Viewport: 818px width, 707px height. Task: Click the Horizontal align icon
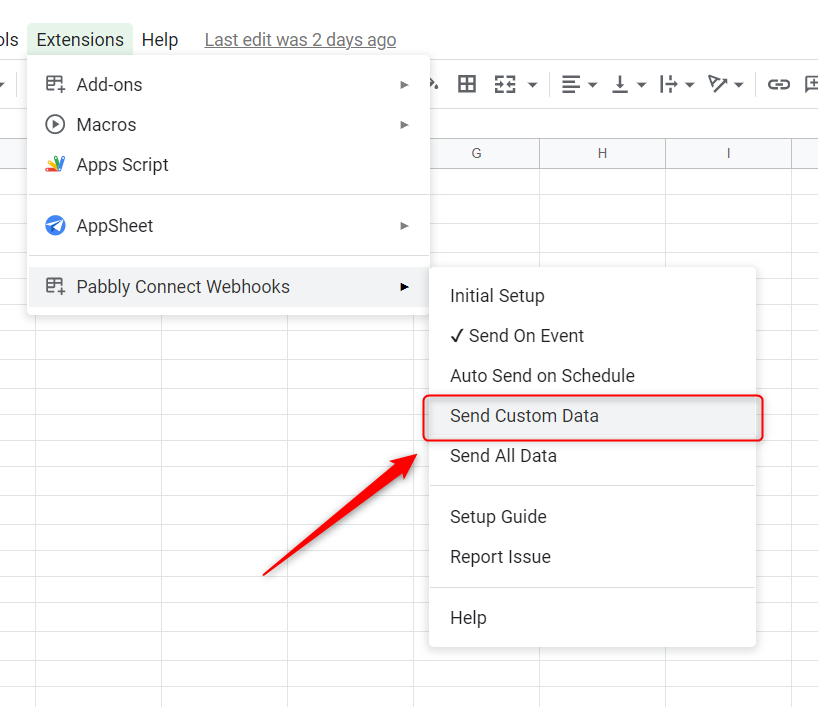[571, 84]
